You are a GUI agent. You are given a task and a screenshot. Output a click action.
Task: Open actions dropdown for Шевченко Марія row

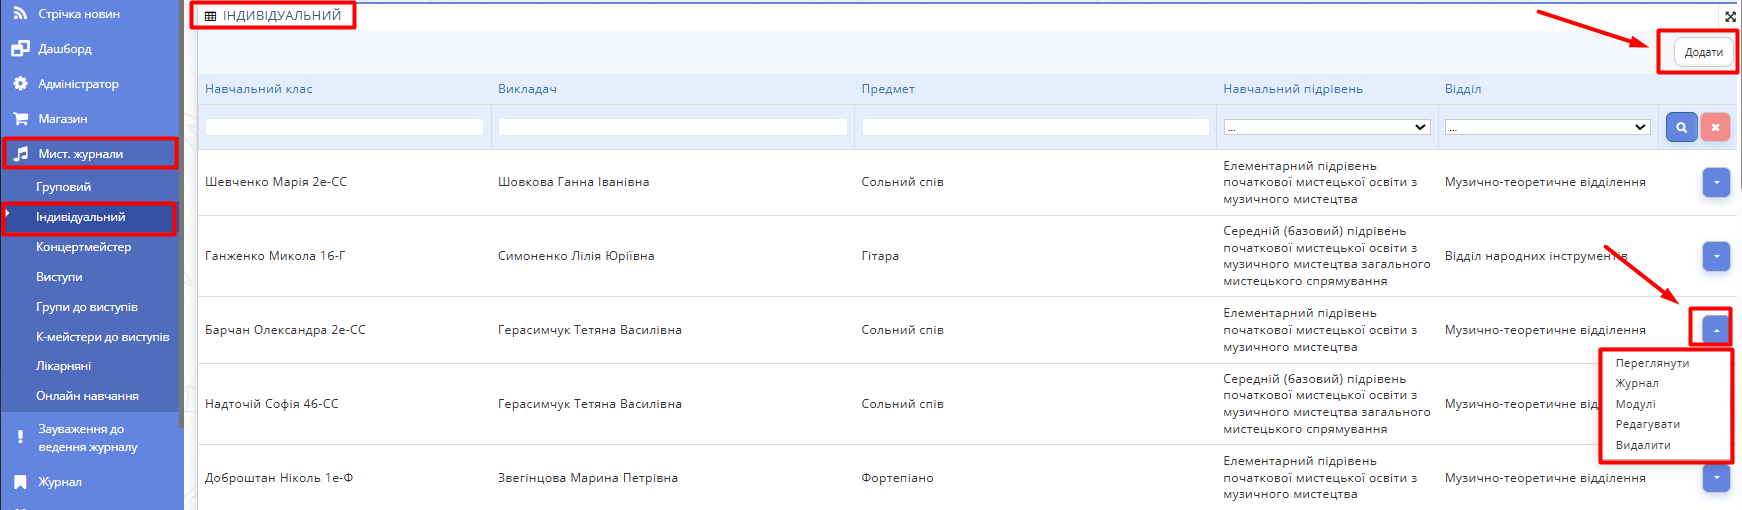tap(1716, 182)
